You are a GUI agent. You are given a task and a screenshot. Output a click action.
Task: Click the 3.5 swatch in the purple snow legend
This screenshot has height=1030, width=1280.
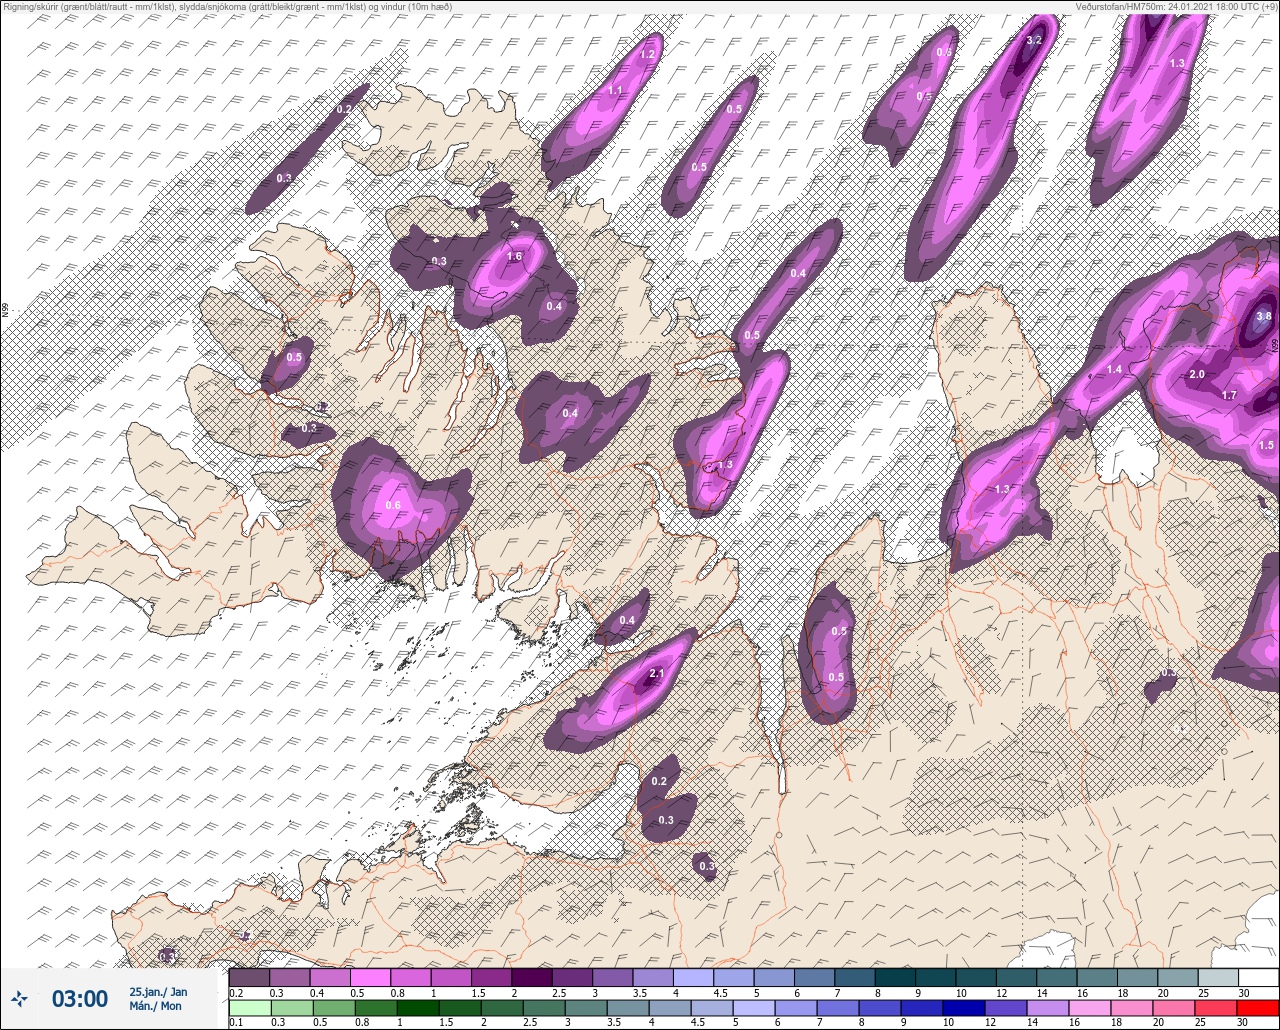(x=653, y=978)
